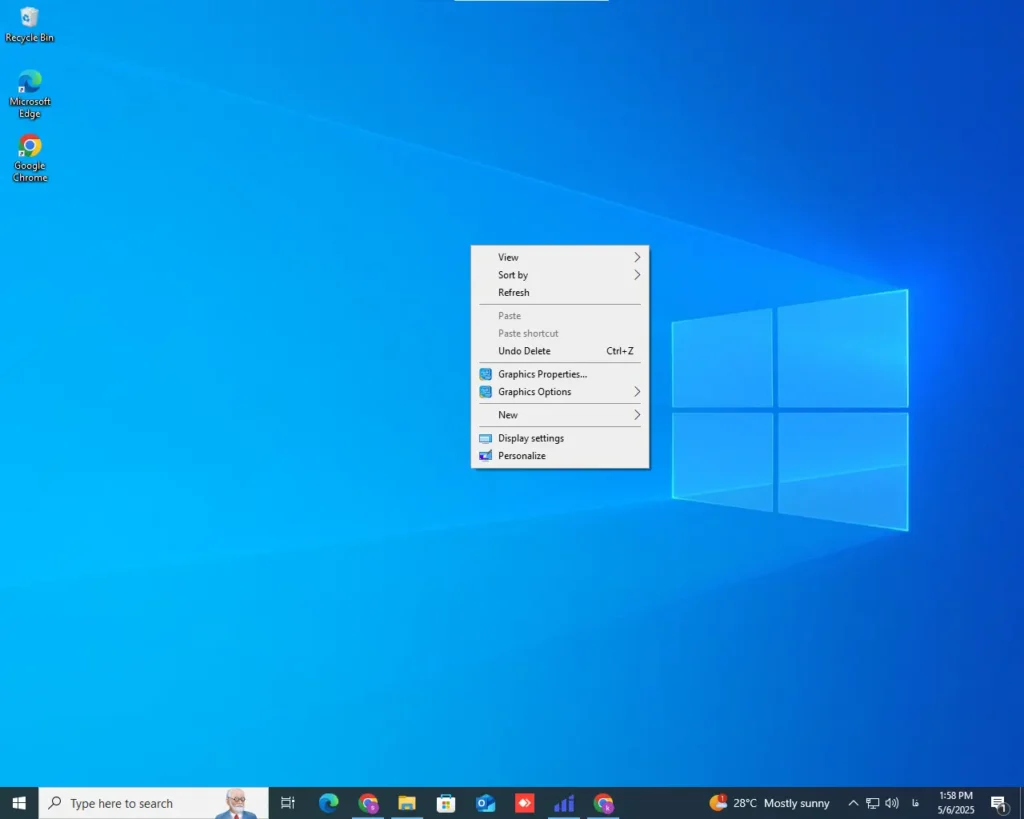1024x819 pixels.
Task: Choose Refresh from the context menu
Action: pos(560,293)
